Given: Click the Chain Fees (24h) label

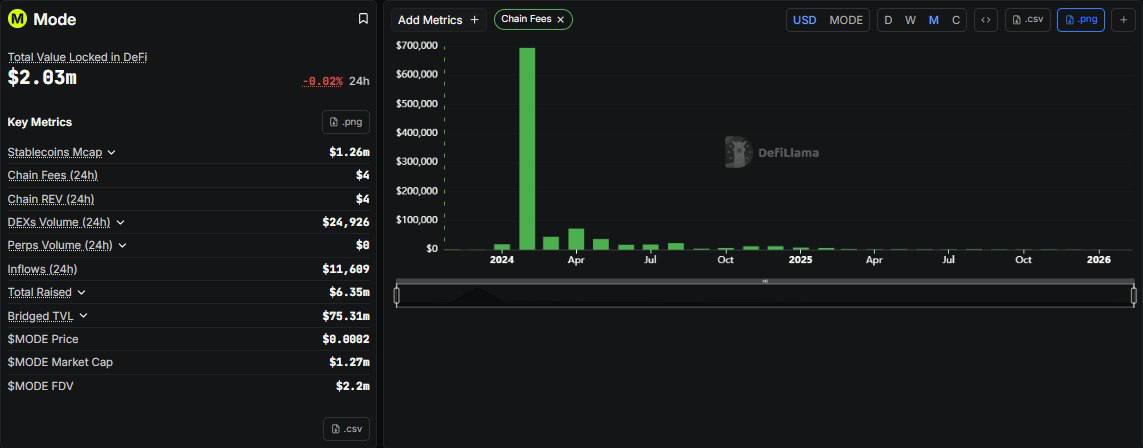Looking at the screenshot, I should tap(52, 176).
